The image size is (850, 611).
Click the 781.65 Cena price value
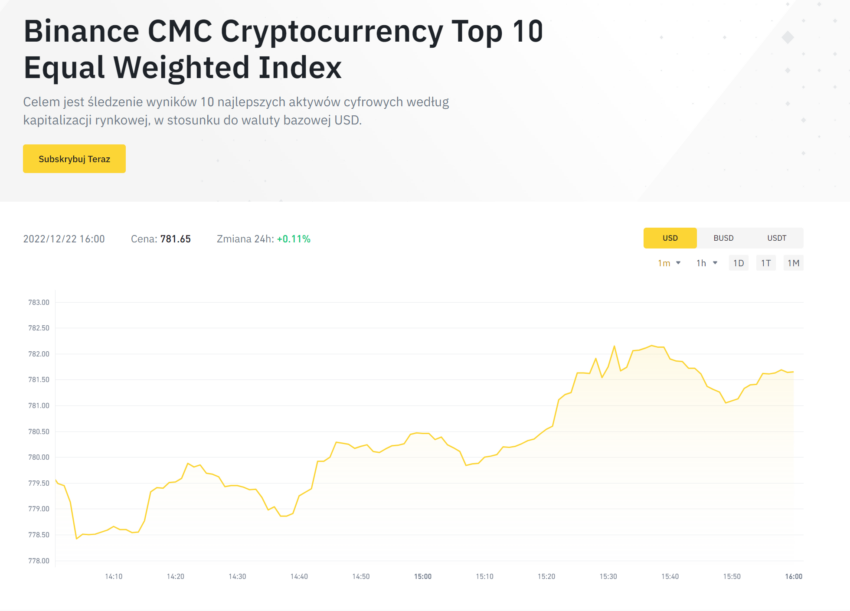tap(176, 239)
